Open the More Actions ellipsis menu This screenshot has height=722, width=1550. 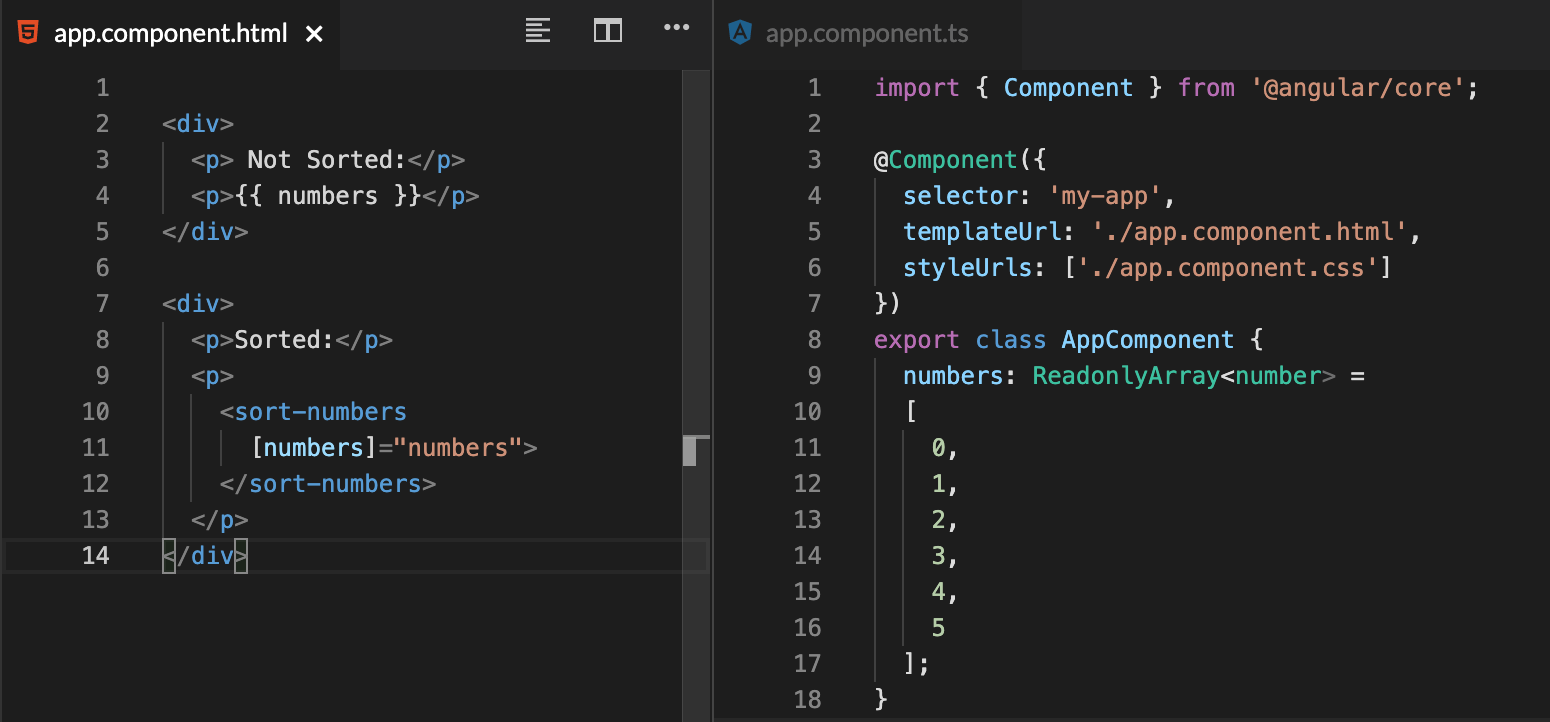click(x=677, y=28)
